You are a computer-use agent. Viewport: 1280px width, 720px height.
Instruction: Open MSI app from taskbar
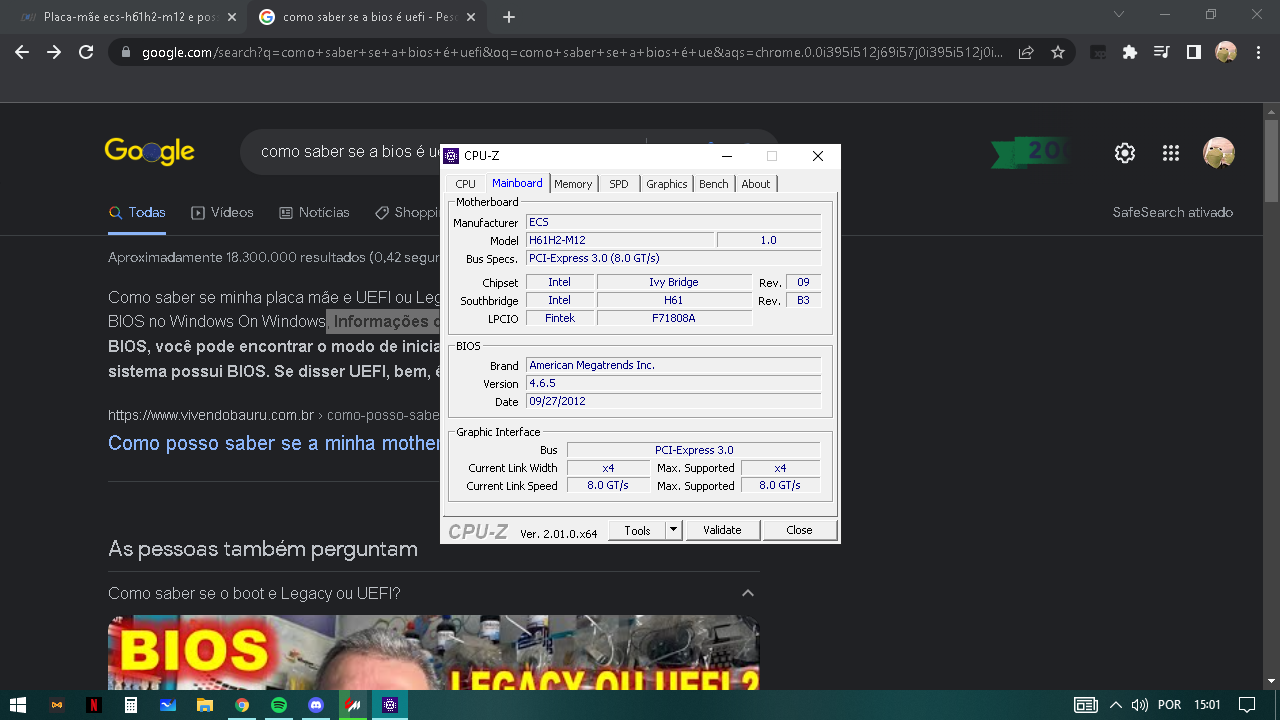pos(353,705)
